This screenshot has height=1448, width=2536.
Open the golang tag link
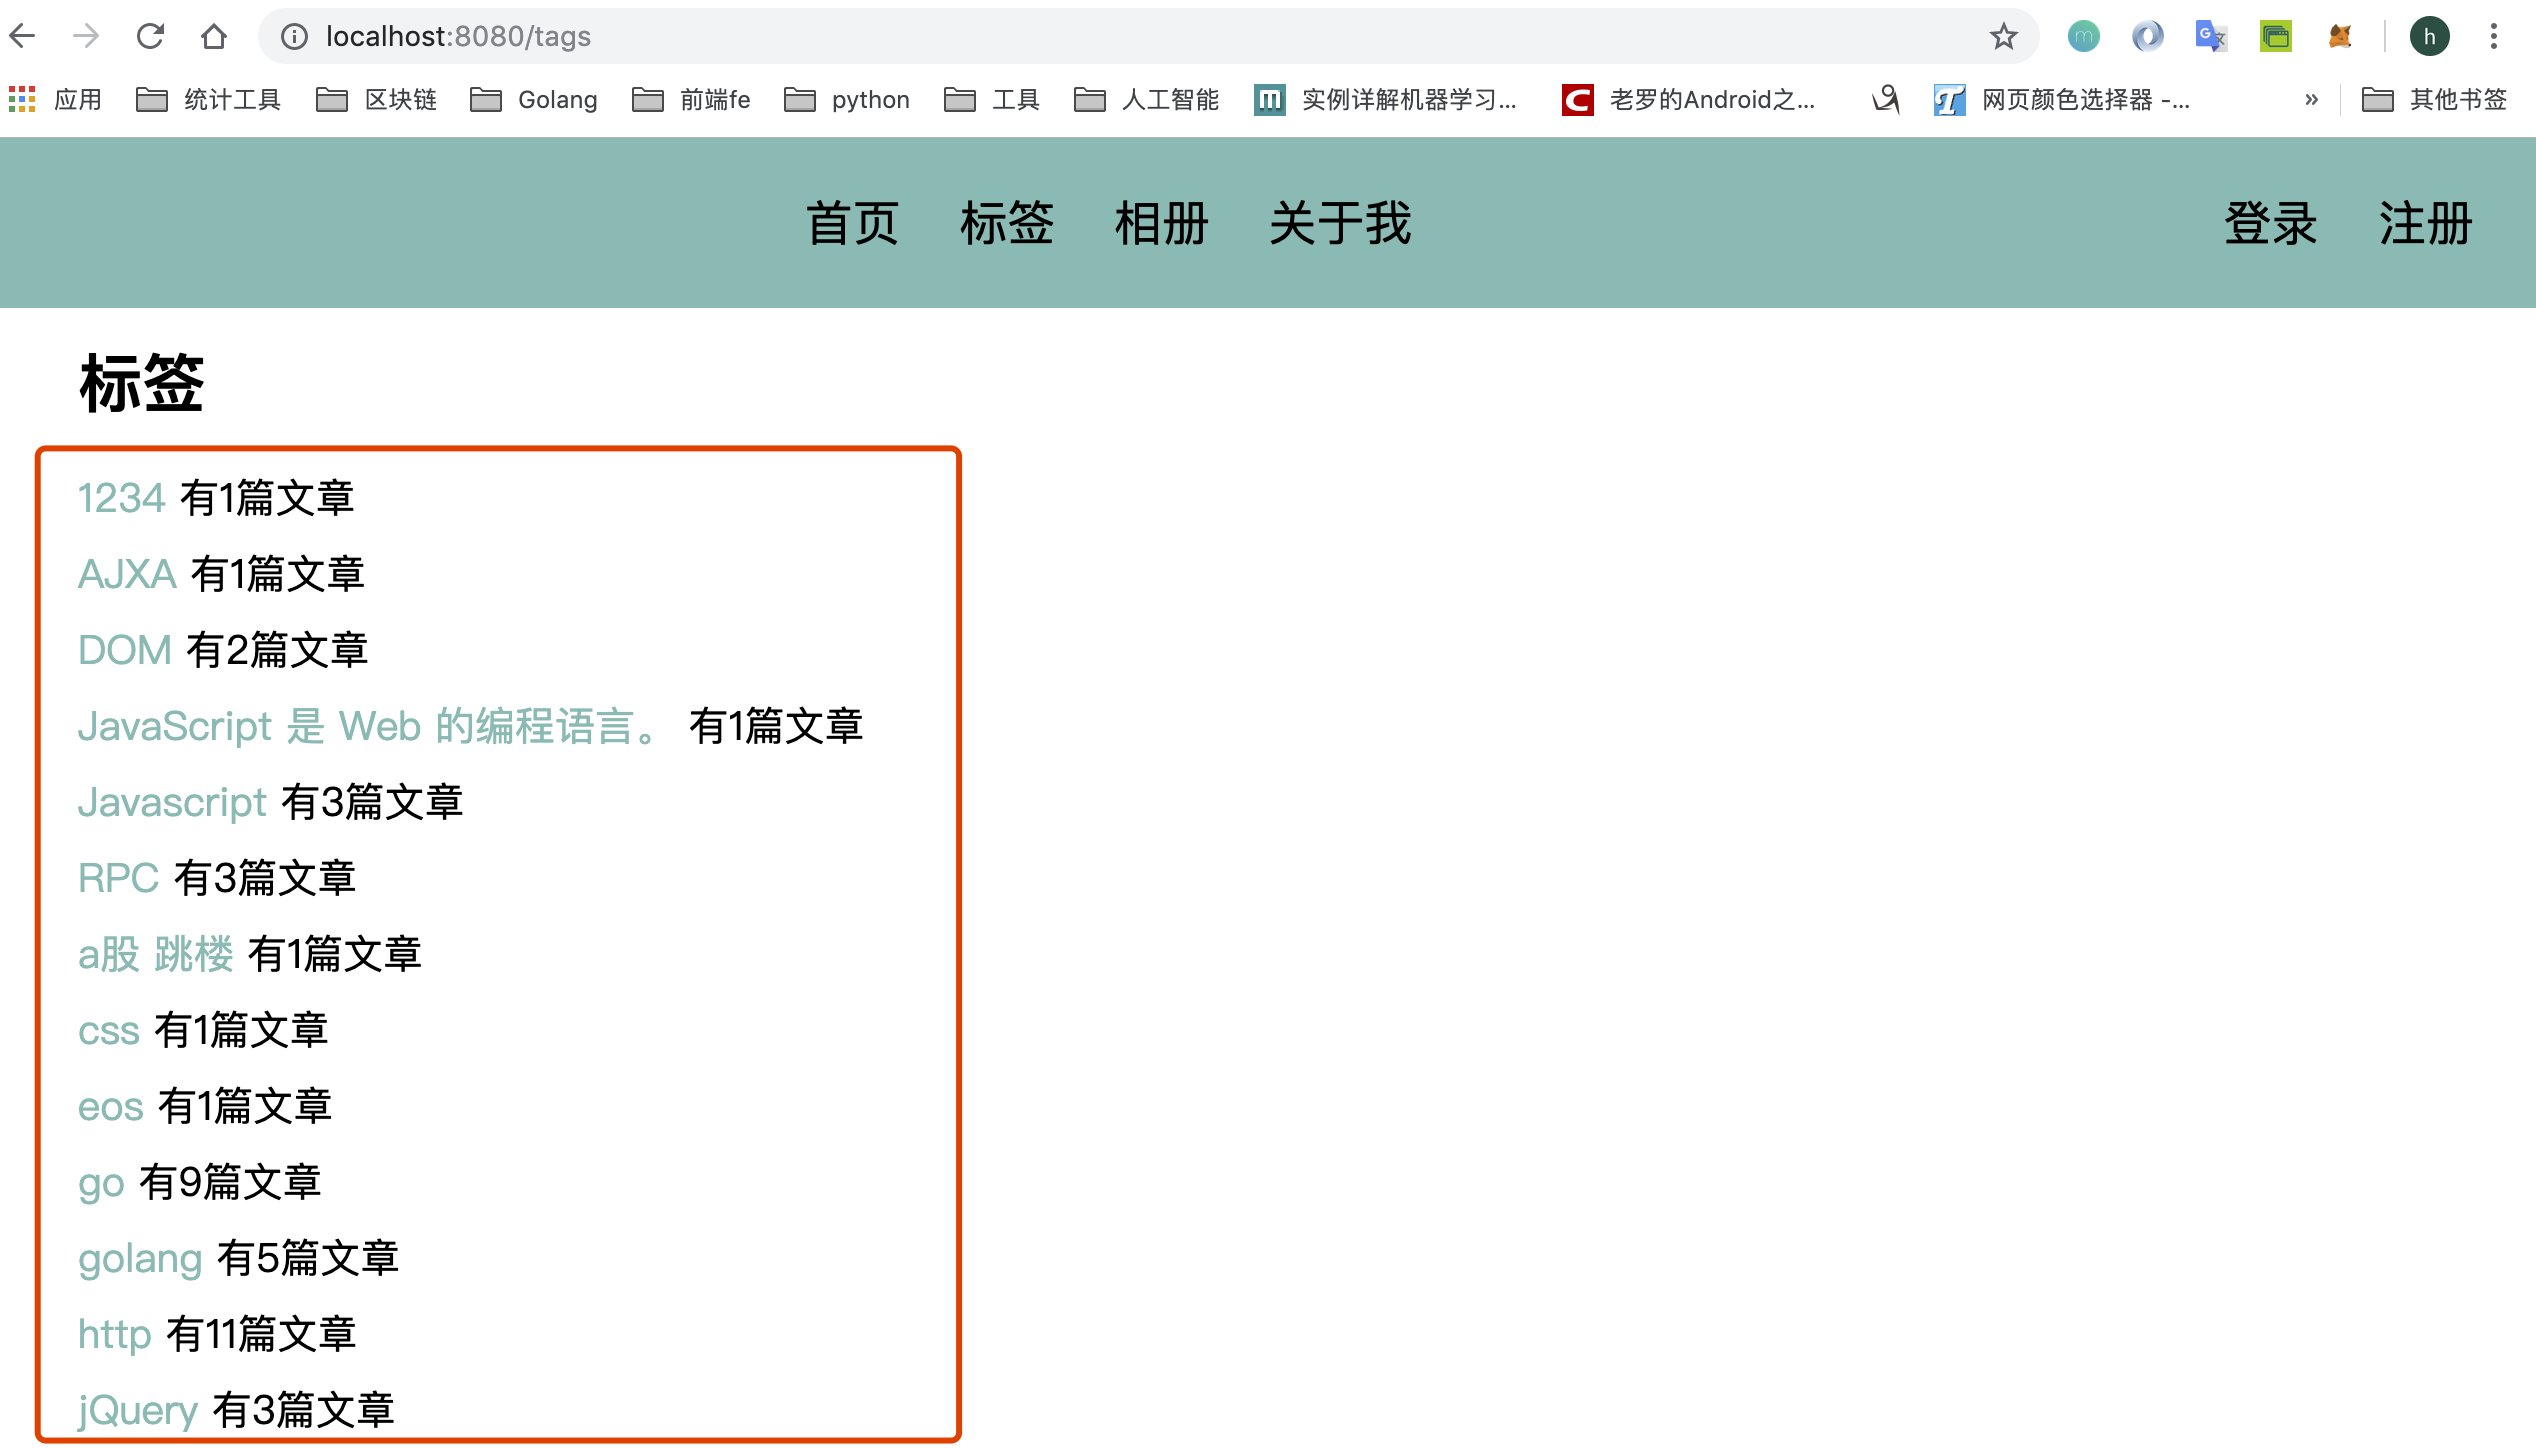pyautogui.click(x=140, y=1258)
